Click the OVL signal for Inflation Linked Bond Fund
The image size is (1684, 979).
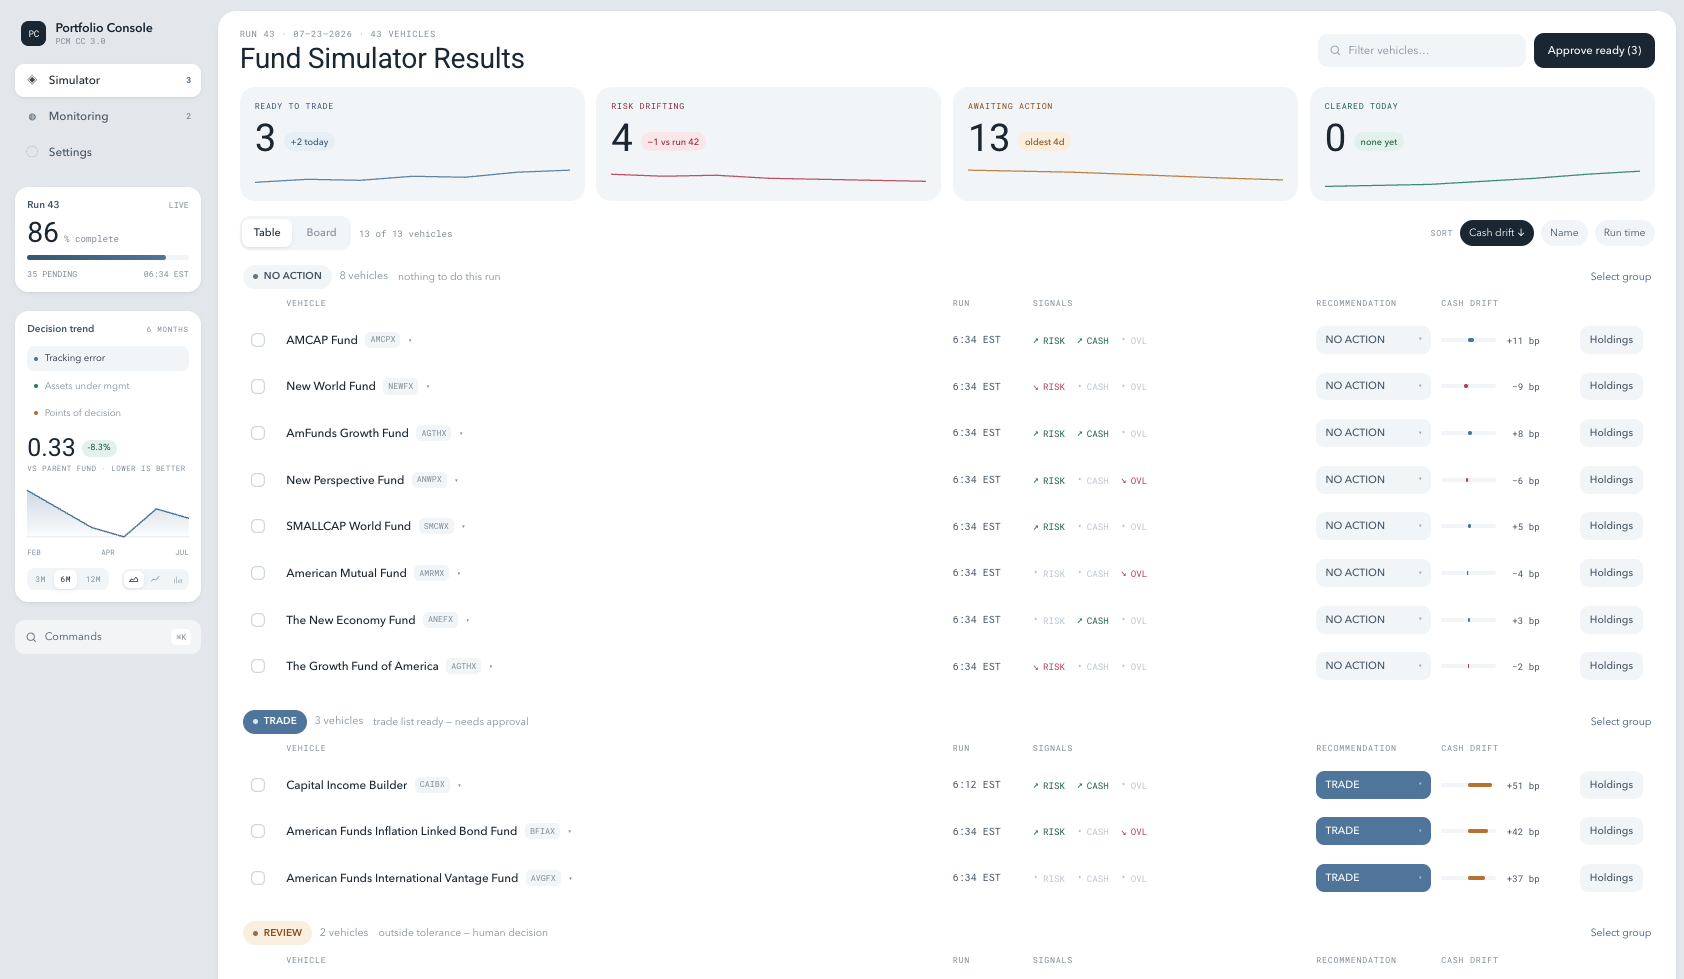pos(1134,832)
